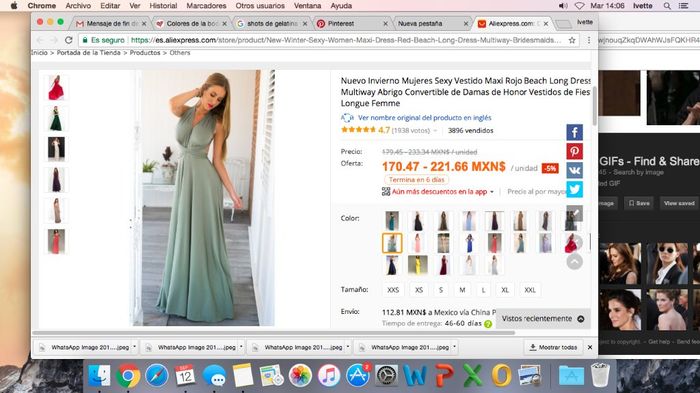Open Archivo menu

(78, 6)
